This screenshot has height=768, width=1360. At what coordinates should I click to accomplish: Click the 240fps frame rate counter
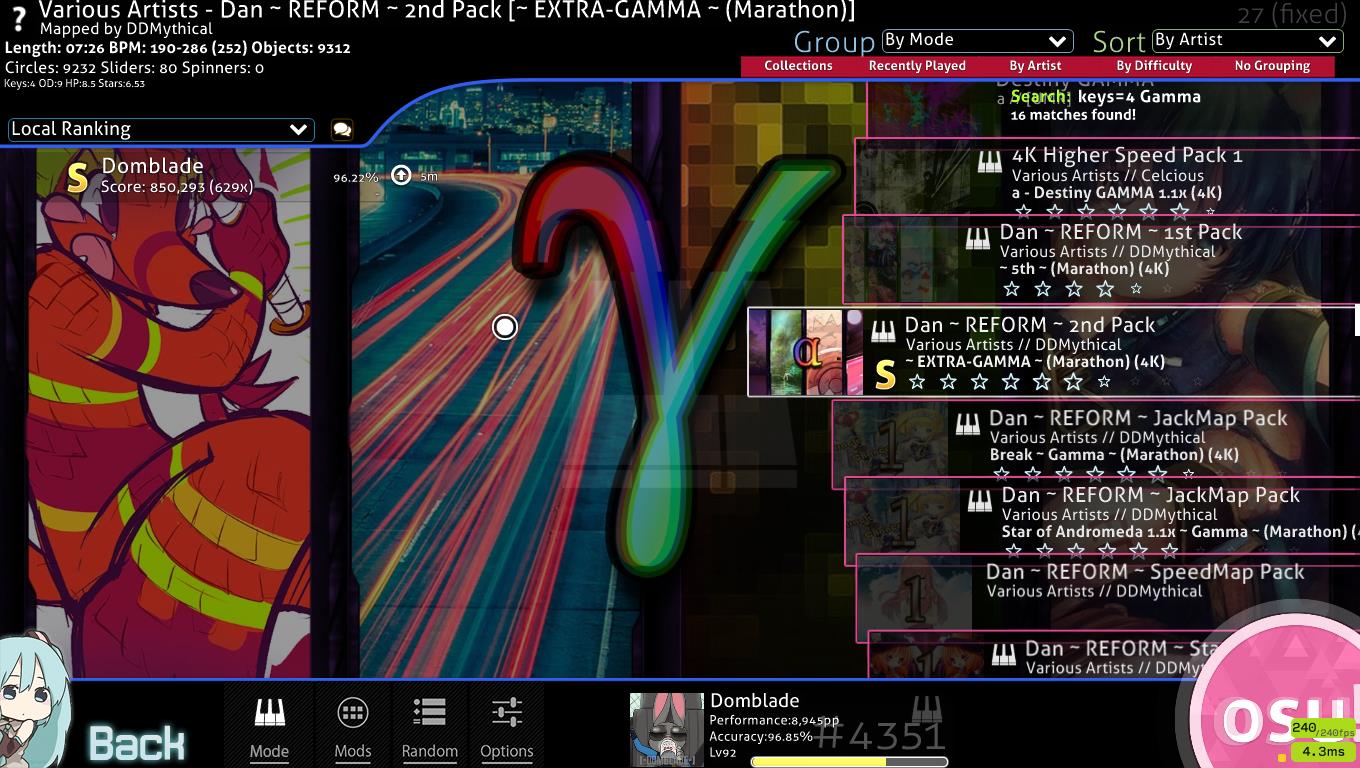coord(1322,729)
